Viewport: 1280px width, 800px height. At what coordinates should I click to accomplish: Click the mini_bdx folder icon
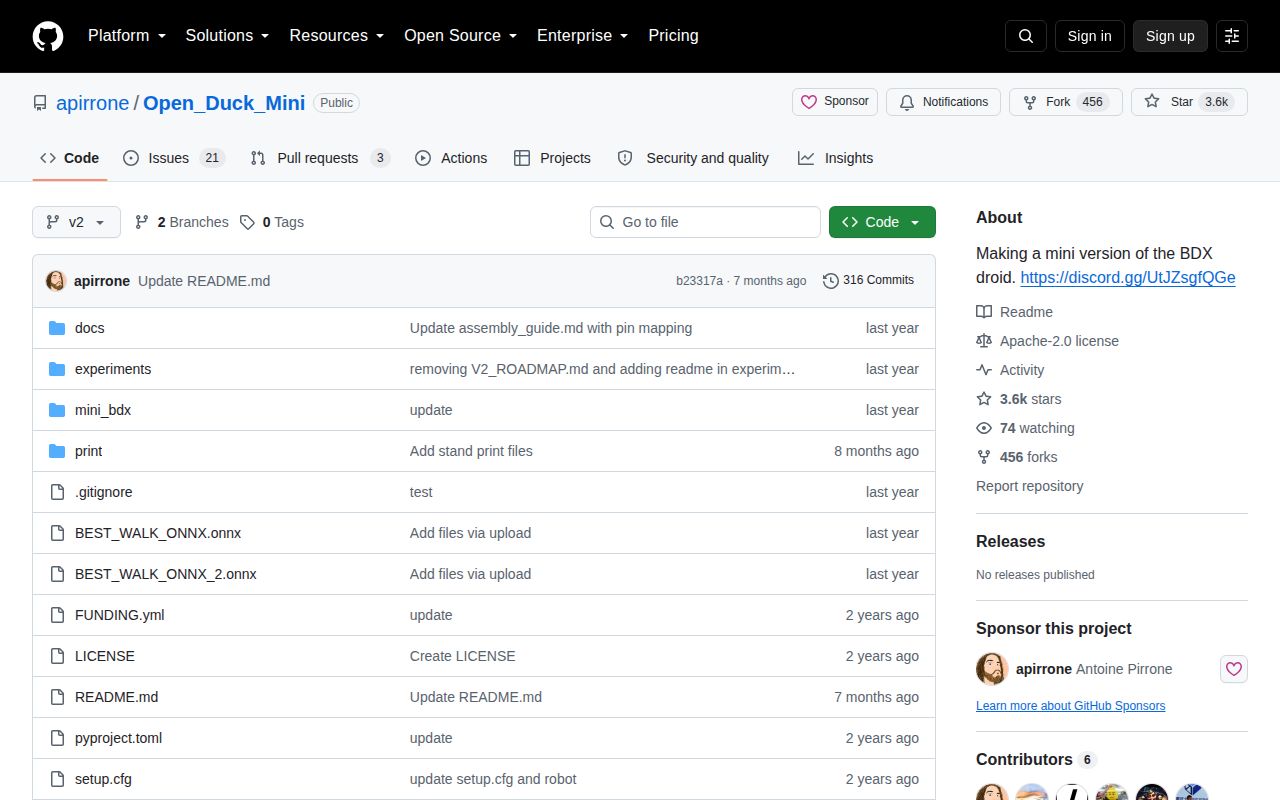tap(57, 410)
